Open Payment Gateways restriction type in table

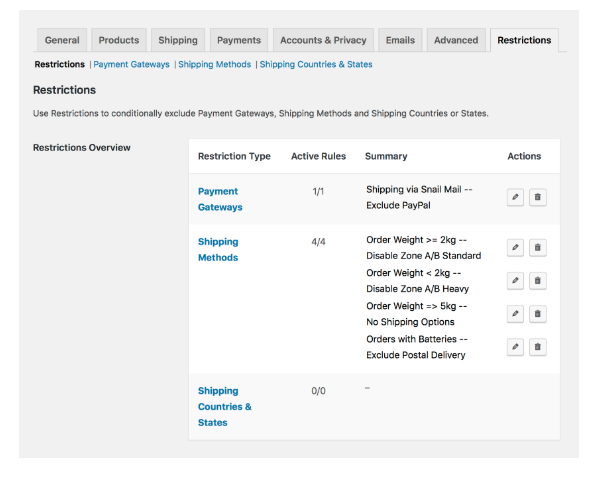[220, 199]
